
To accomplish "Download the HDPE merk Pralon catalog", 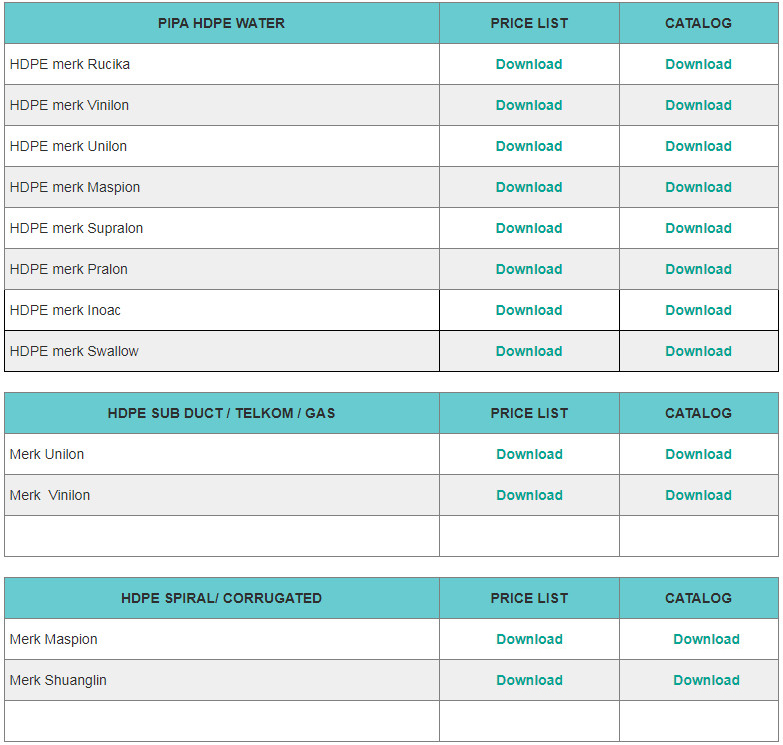I will pos(698,269).
